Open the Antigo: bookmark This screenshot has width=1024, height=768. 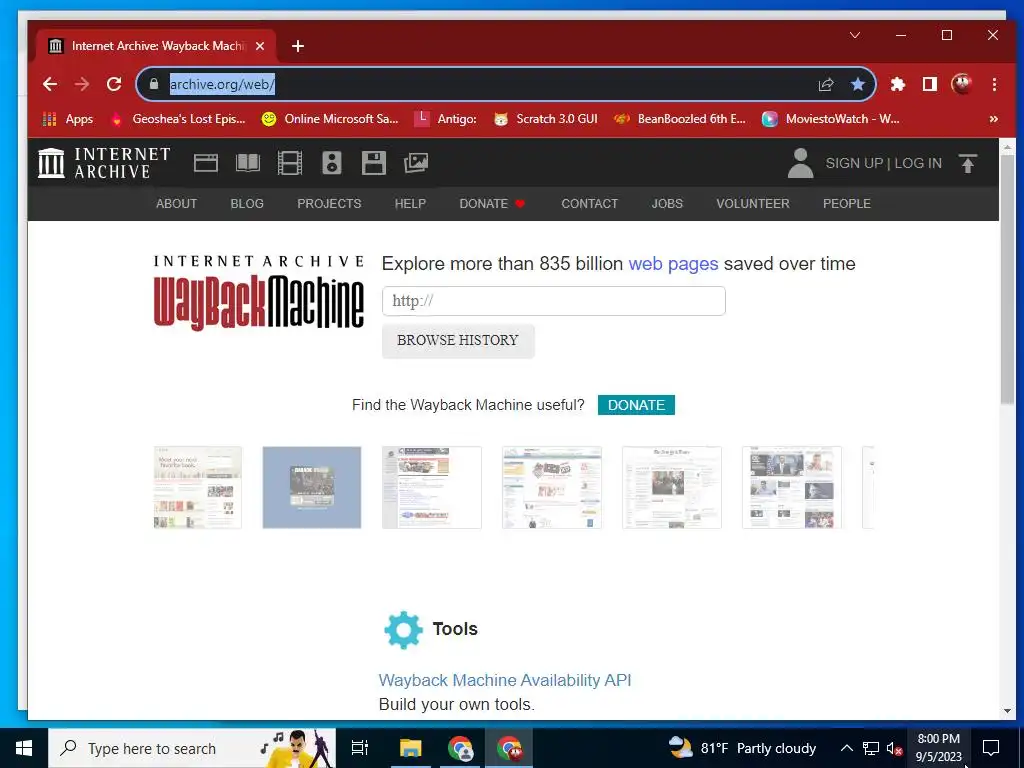coord(447,119)
